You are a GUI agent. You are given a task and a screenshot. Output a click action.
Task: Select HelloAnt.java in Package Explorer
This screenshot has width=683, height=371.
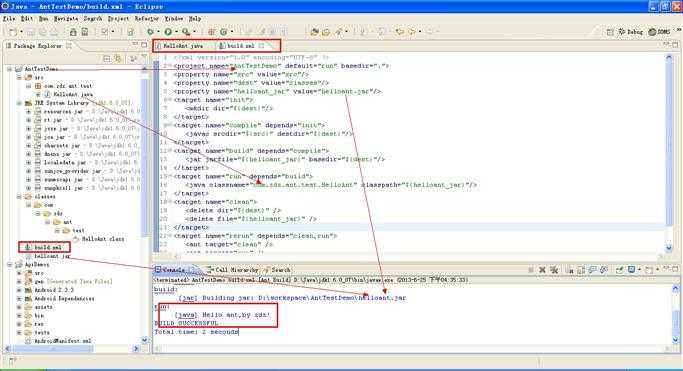(x=69, y=94)
